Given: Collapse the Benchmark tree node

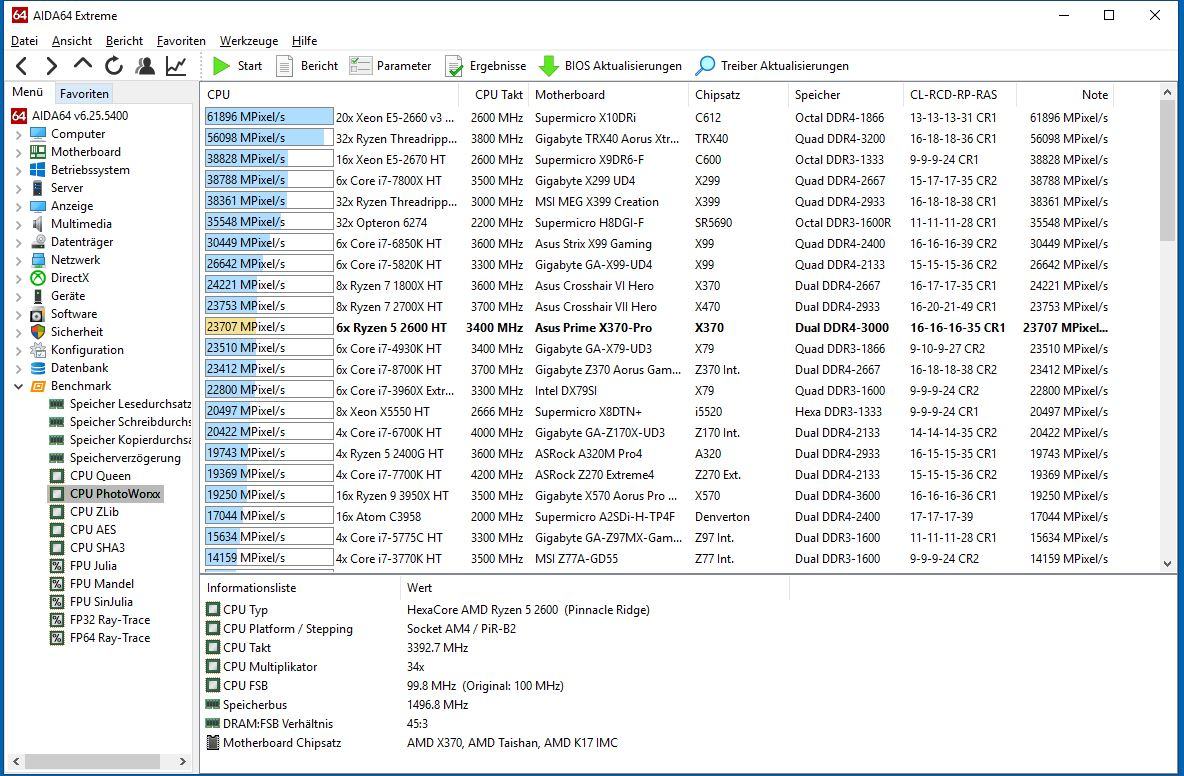Looking at the screenshot, I should 19,386.
